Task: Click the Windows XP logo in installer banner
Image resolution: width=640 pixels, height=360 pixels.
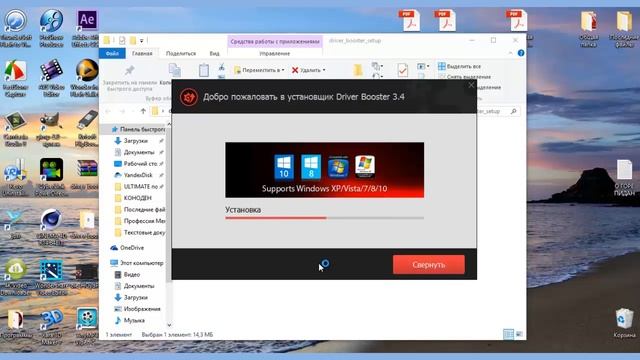Action: (x=364, y=167)
